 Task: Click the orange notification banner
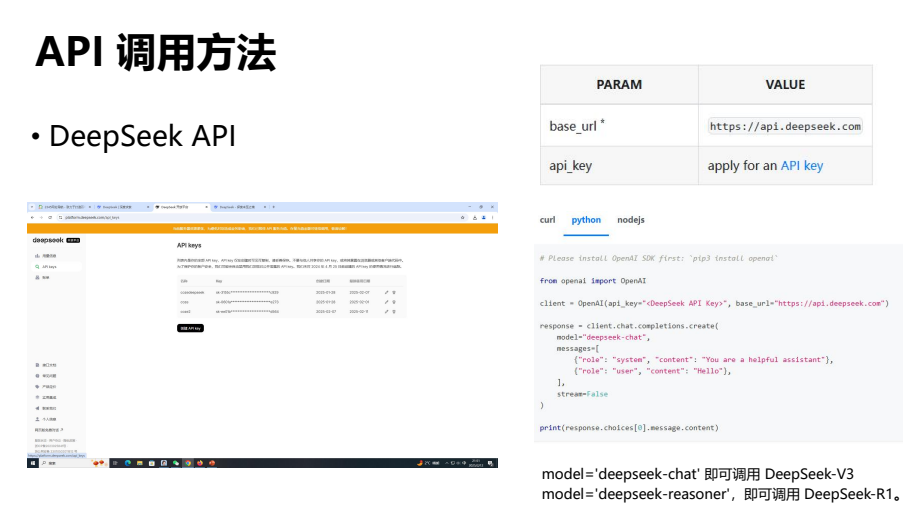(262, 228)
